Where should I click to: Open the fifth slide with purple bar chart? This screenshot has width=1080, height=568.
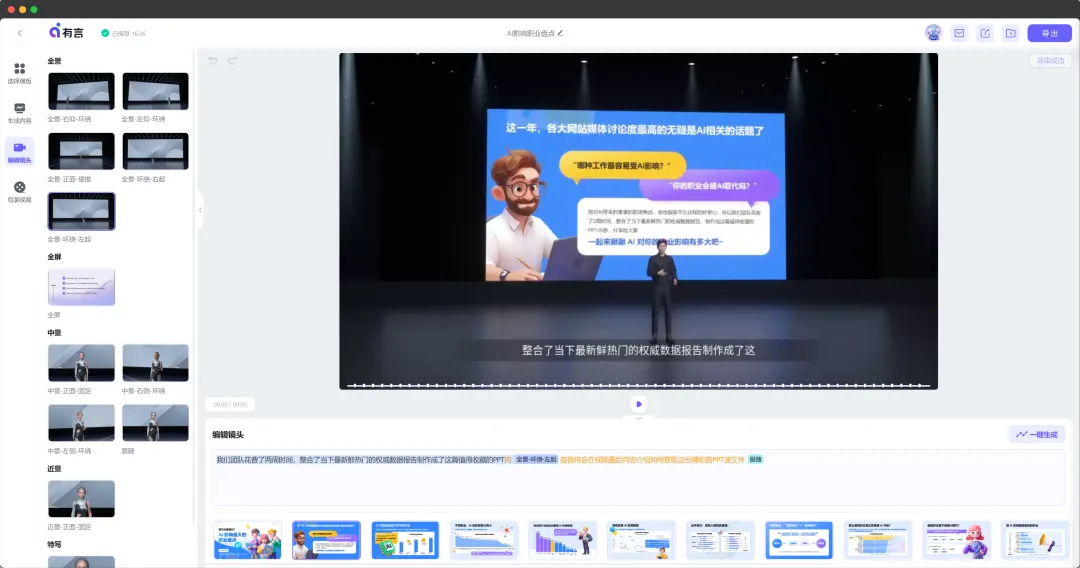coord(562,540)
